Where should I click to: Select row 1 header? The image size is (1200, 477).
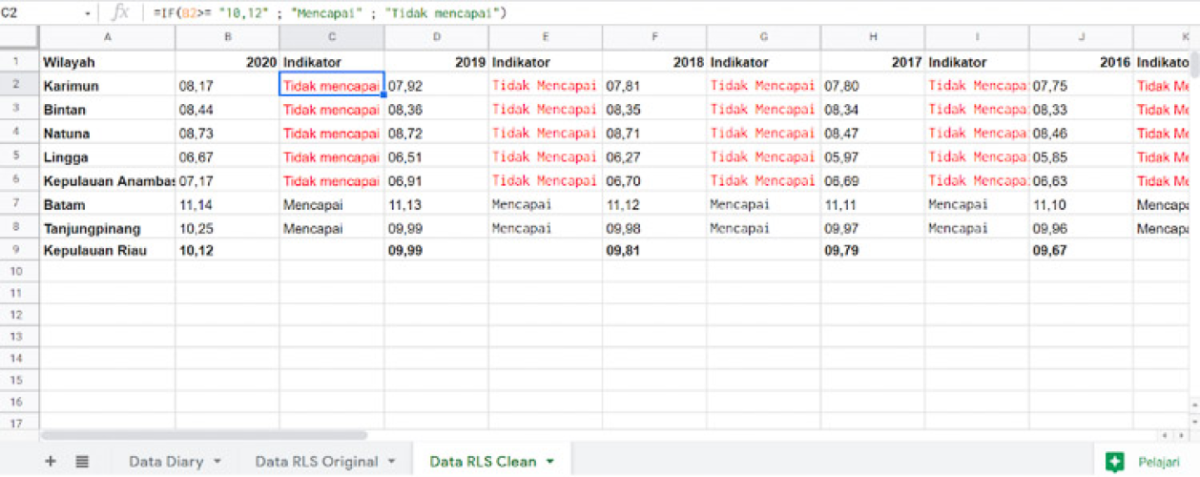tap(20, 62)
